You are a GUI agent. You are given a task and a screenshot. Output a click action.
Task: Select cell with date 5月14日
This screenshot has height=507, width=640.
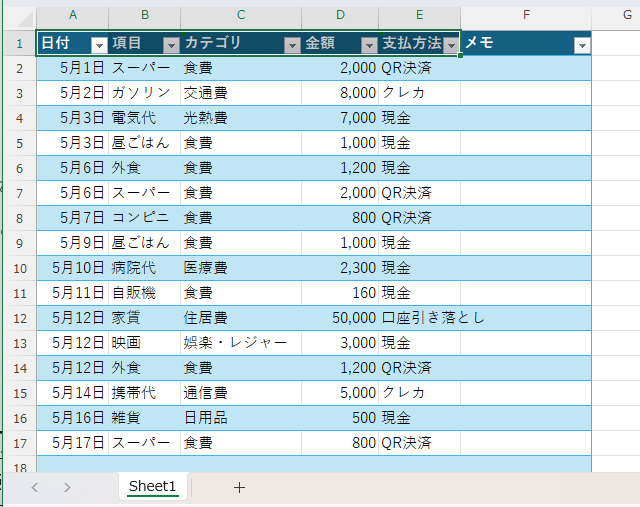(73, 393)
